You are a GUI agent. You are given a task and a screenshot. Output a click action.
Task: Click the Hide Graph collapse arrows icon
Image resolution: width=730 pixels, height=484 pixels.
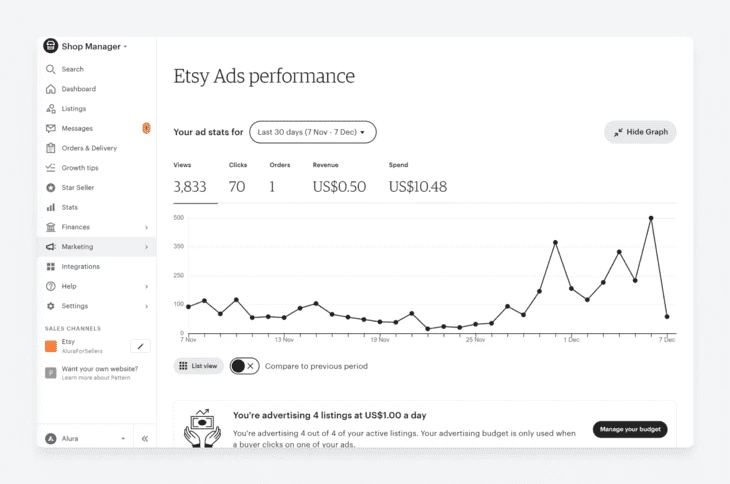pos(618,132)
